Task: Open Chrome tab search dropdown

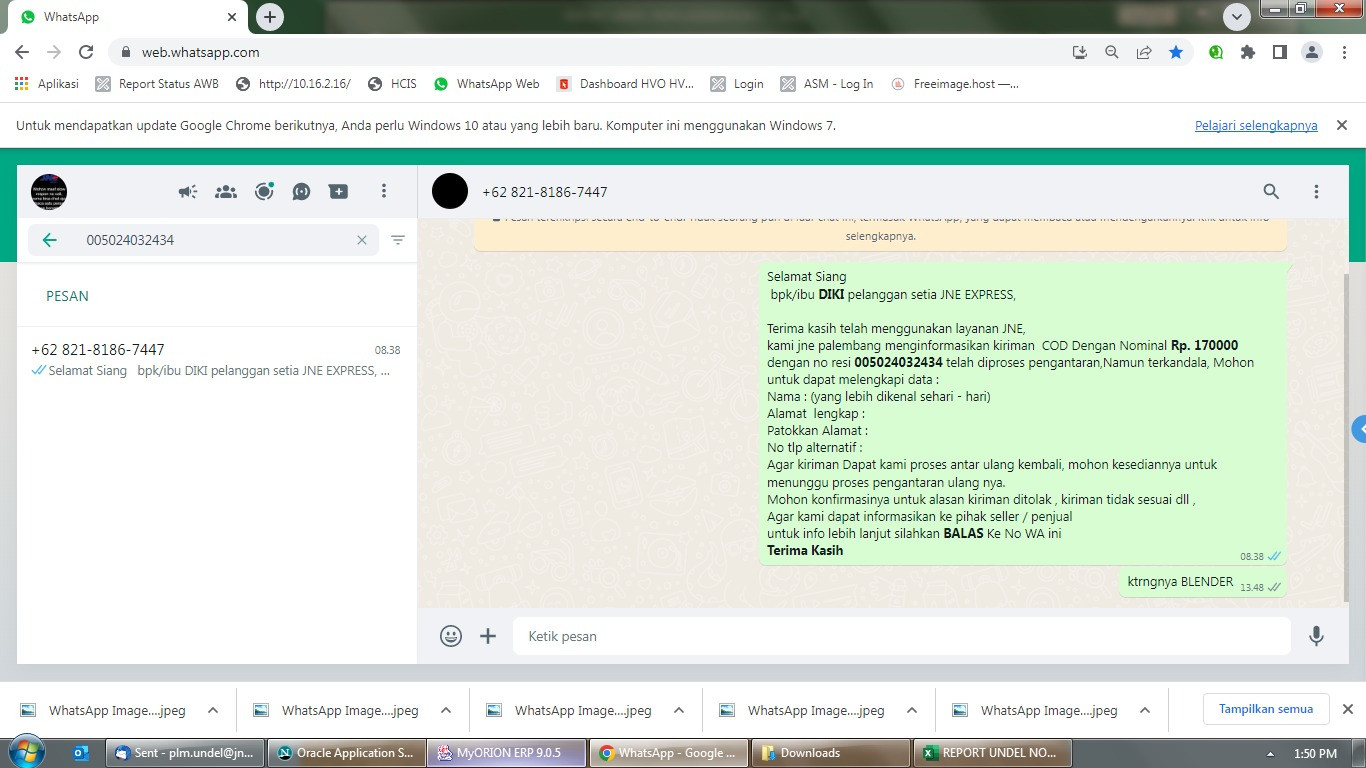Action: coord(1237,16)
